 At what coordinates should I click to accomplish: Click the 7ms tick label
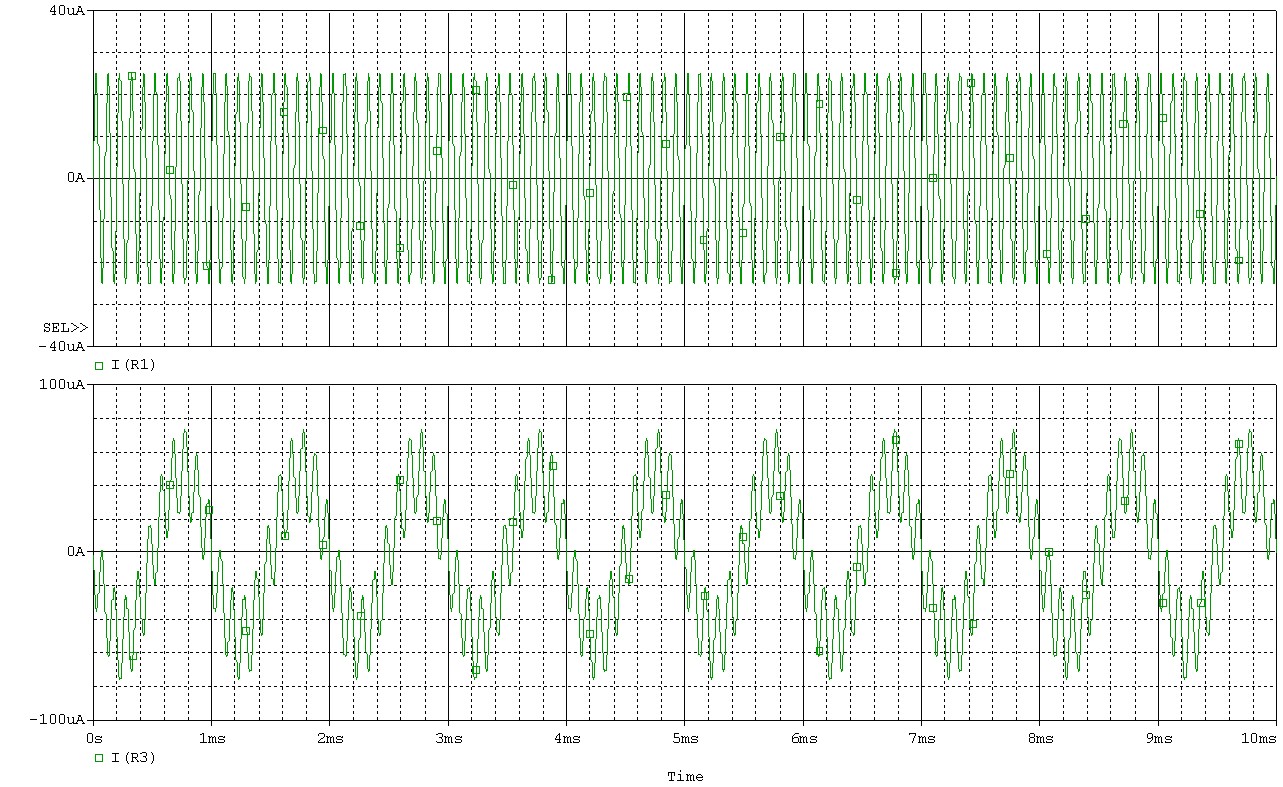pos(922,738)
